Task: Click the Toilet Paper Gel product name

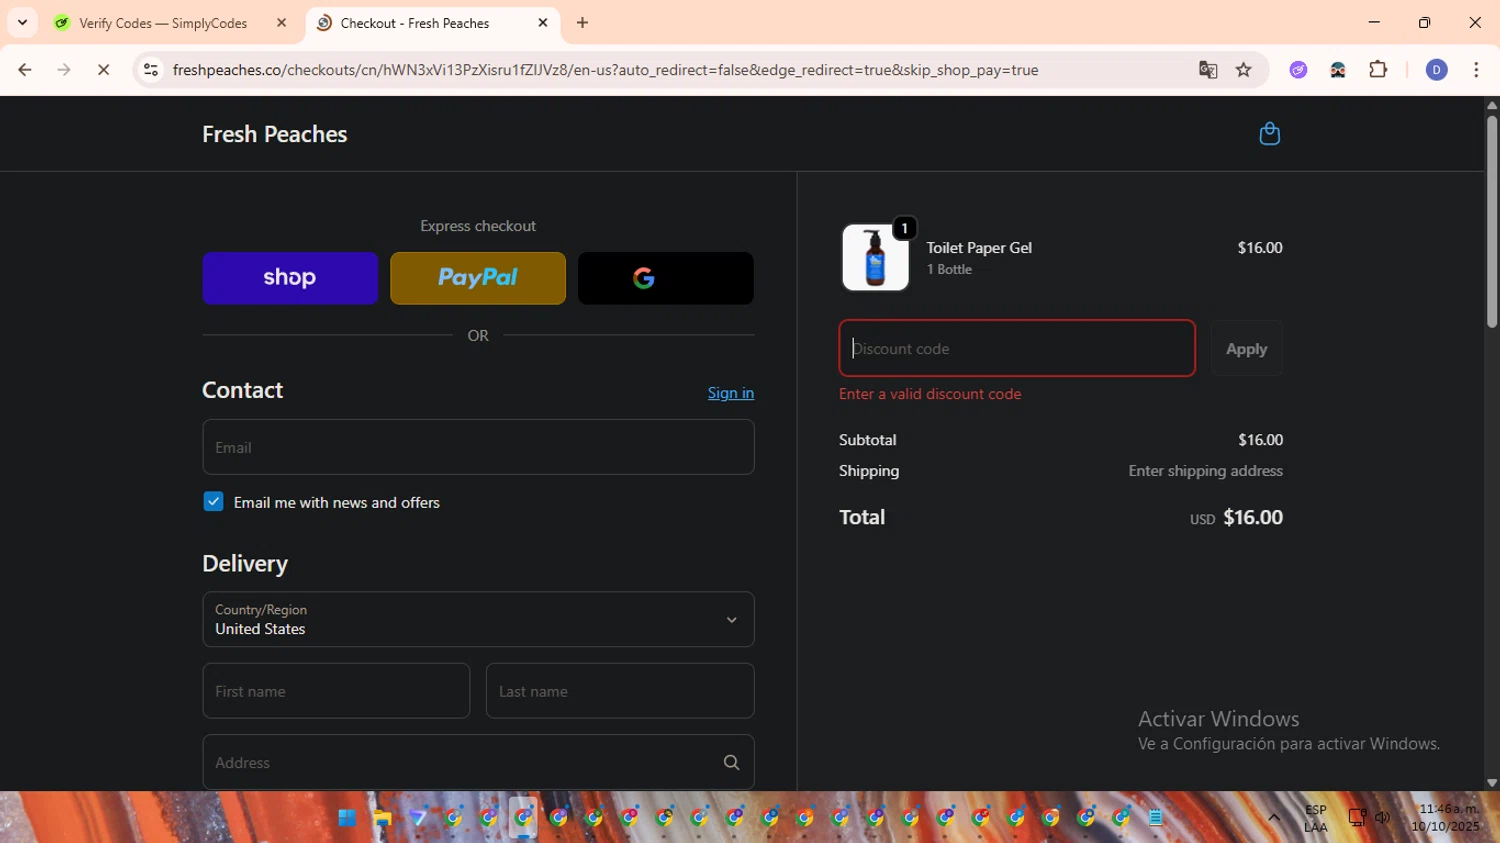Action: [979, 247]
